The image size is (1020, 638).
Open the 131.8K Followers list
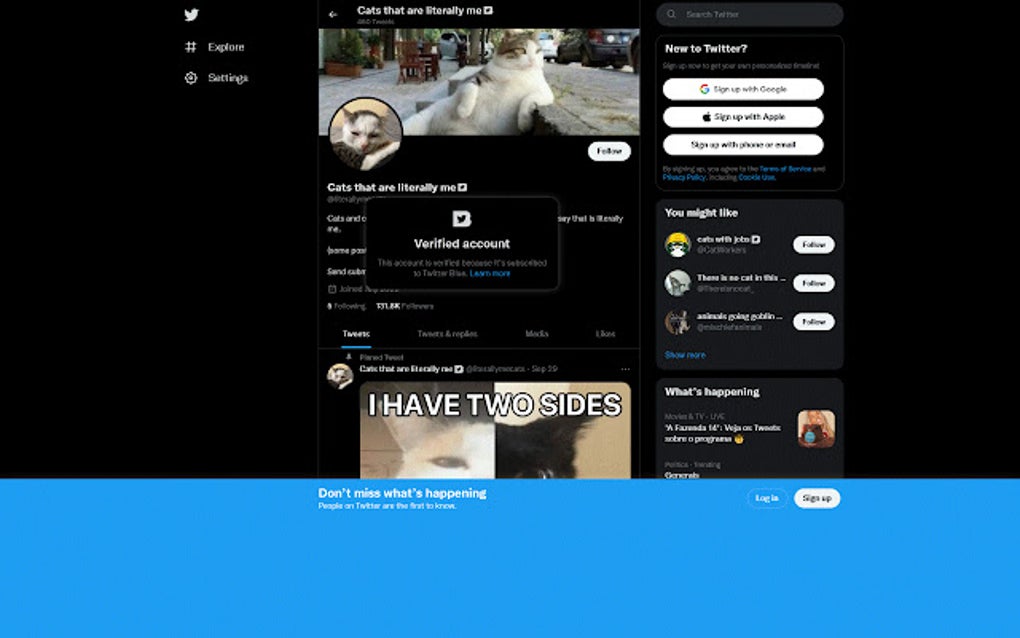pos(405,306)
